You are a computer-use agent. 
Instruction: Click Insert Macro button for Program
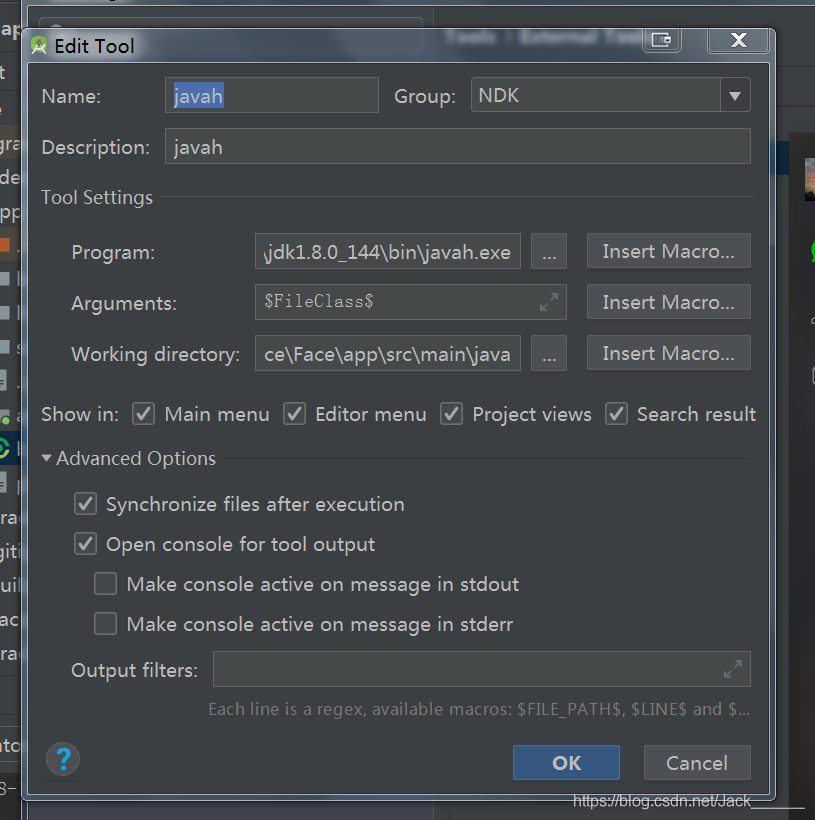(669, 252)
